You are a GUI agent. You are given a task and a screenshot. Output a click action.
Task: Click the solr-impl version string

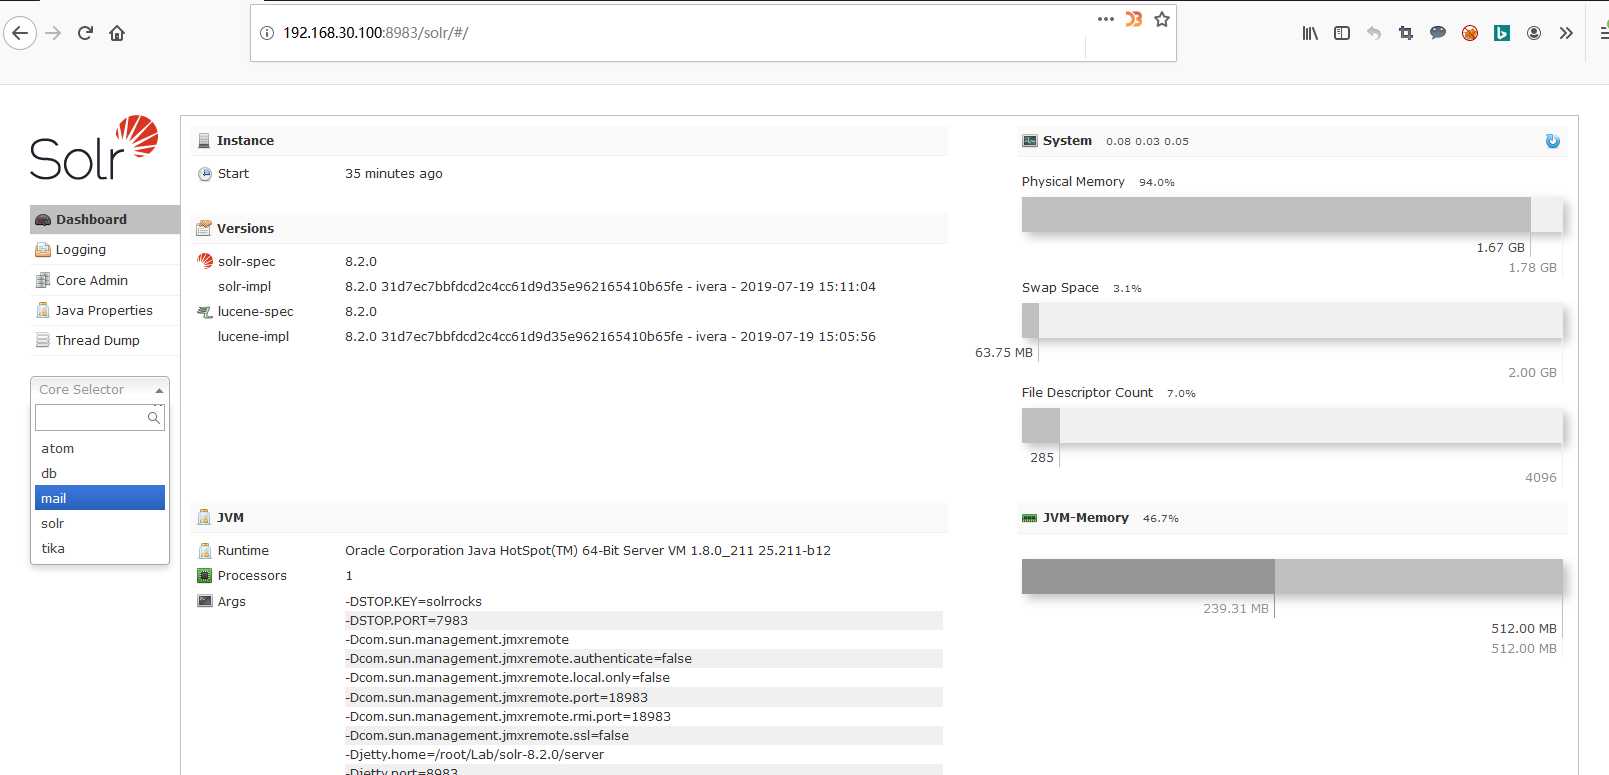(610, 287)
